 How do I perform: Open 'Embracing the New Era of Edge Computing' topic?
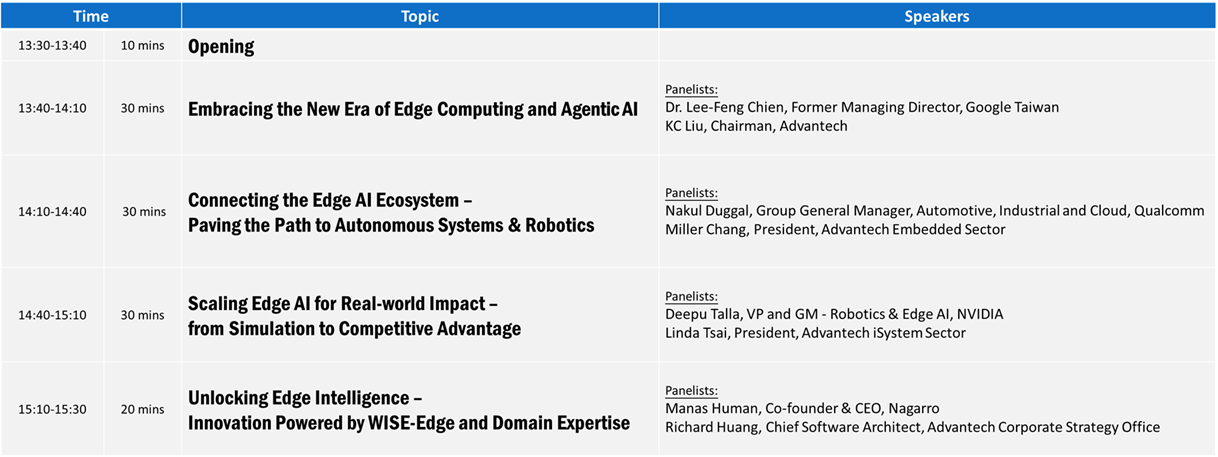413,109
